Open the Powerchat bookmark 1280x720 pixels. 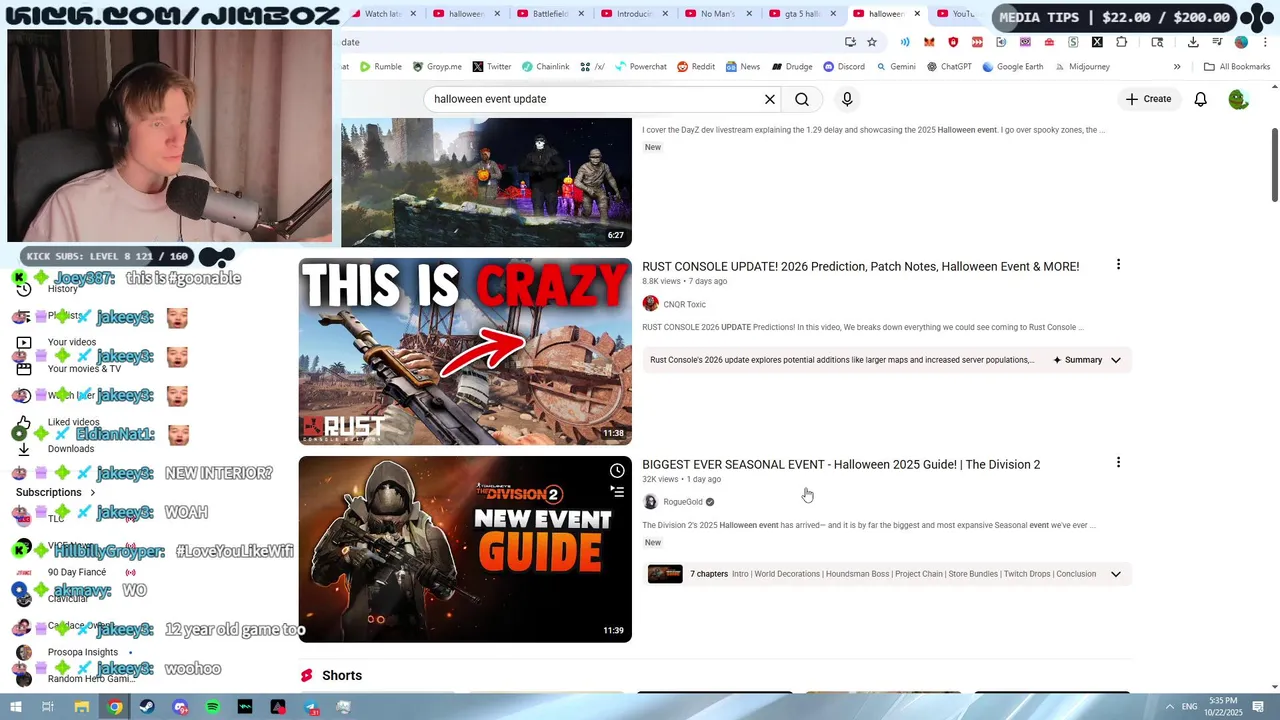point(640,67)
